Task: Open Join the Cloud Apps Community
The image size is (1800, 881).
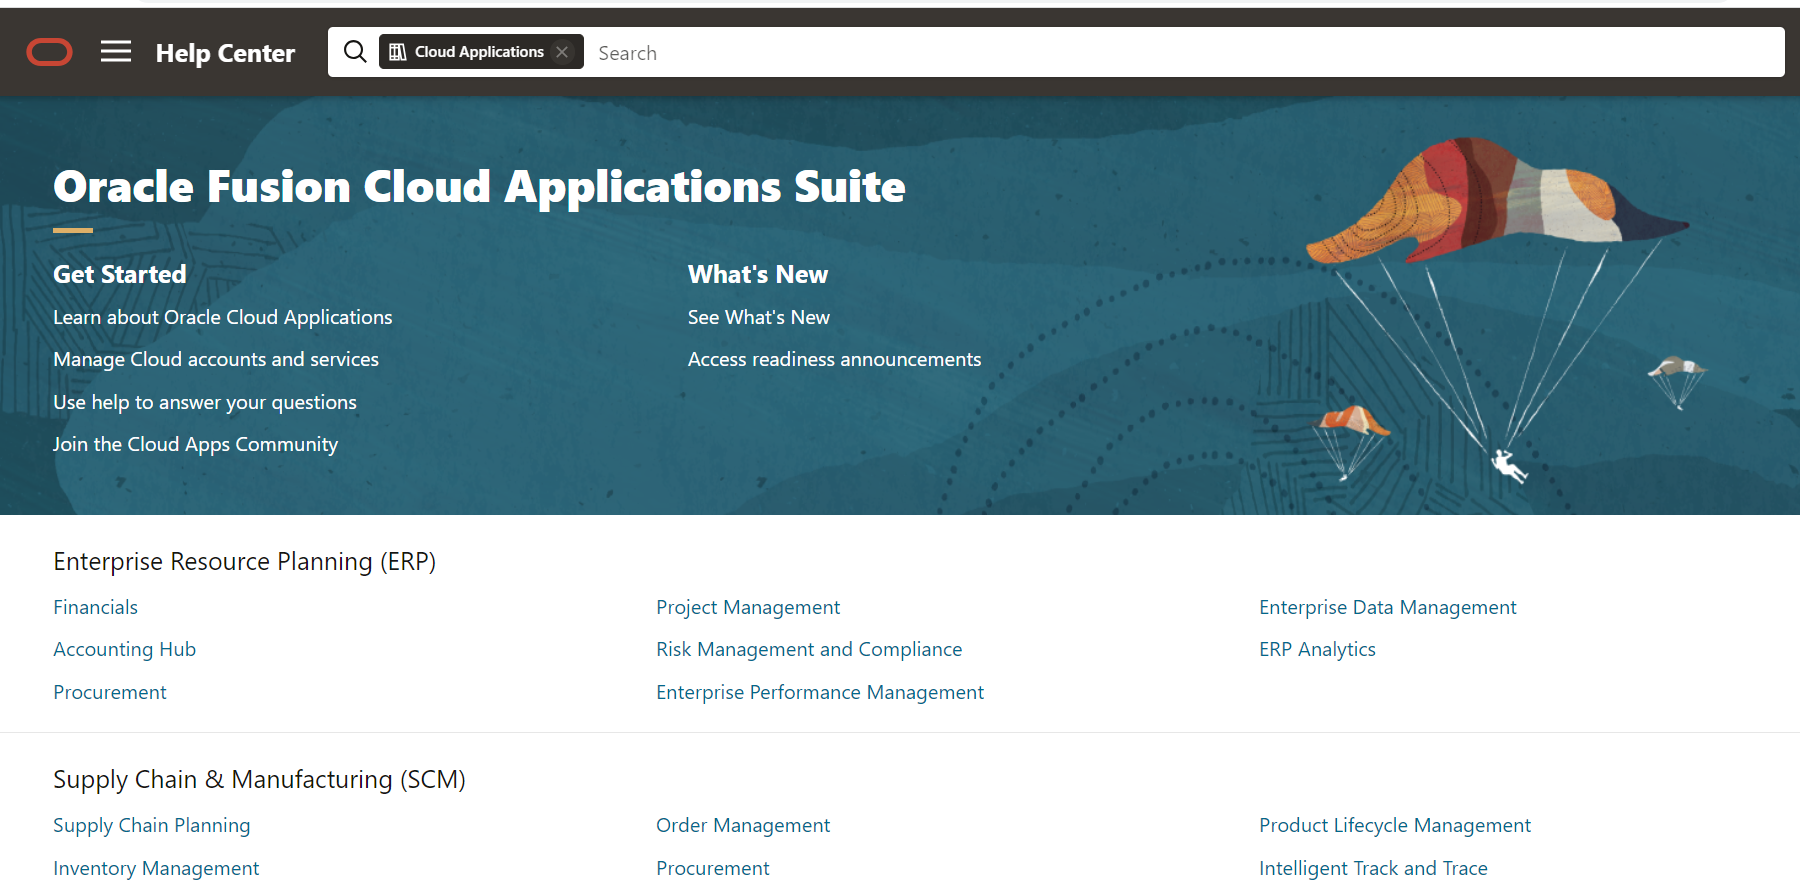Action: [x=196, y=444]
